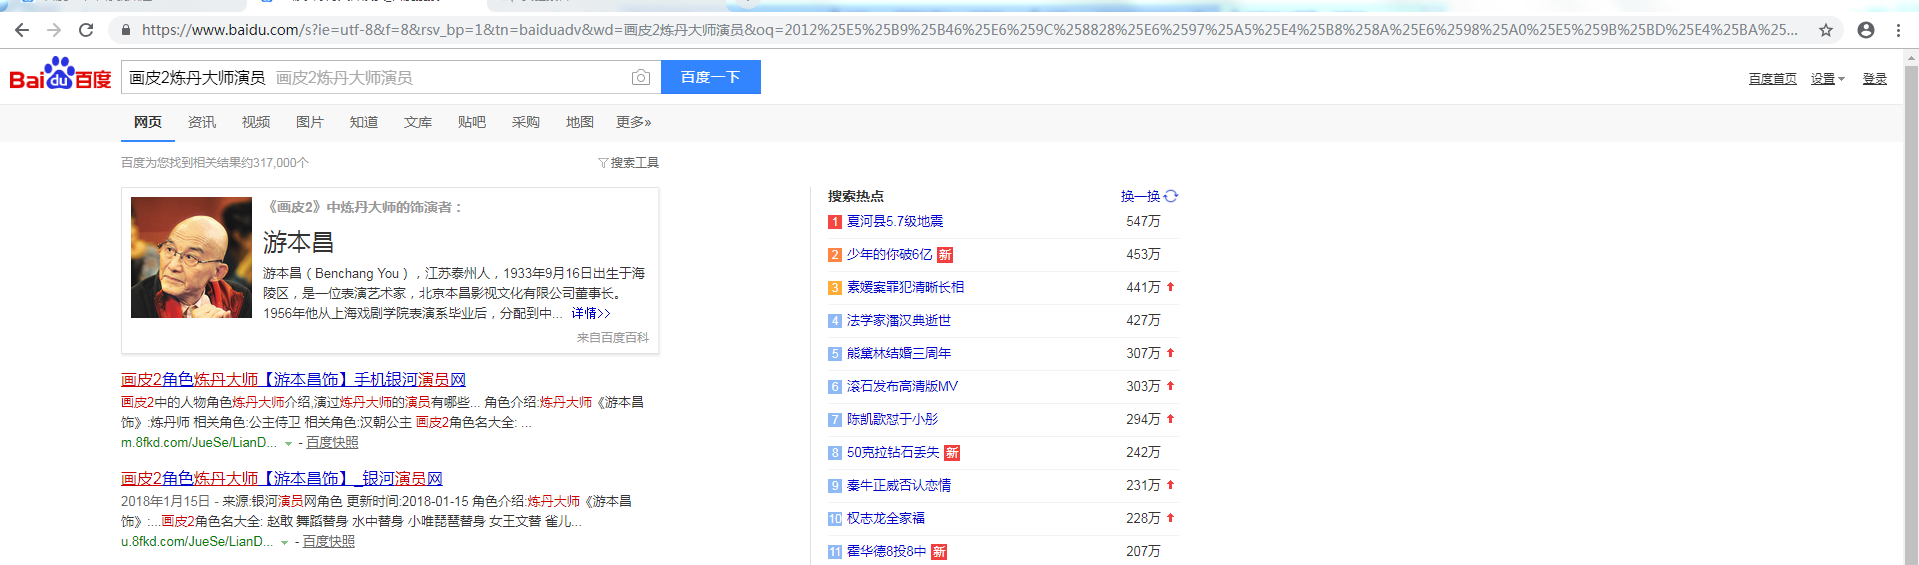Open result 手机银河演员网 title link
Viewport: 1919px width, 565px height.
click(x=293, y=380)
